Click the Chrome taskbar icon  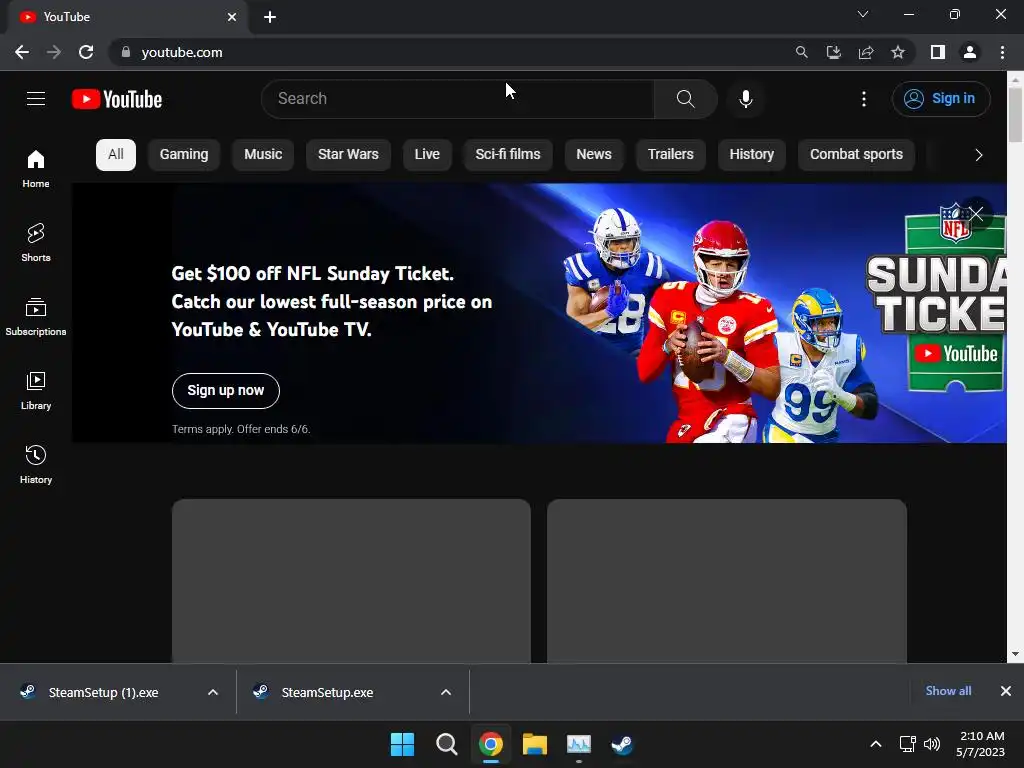pos(491,744)
